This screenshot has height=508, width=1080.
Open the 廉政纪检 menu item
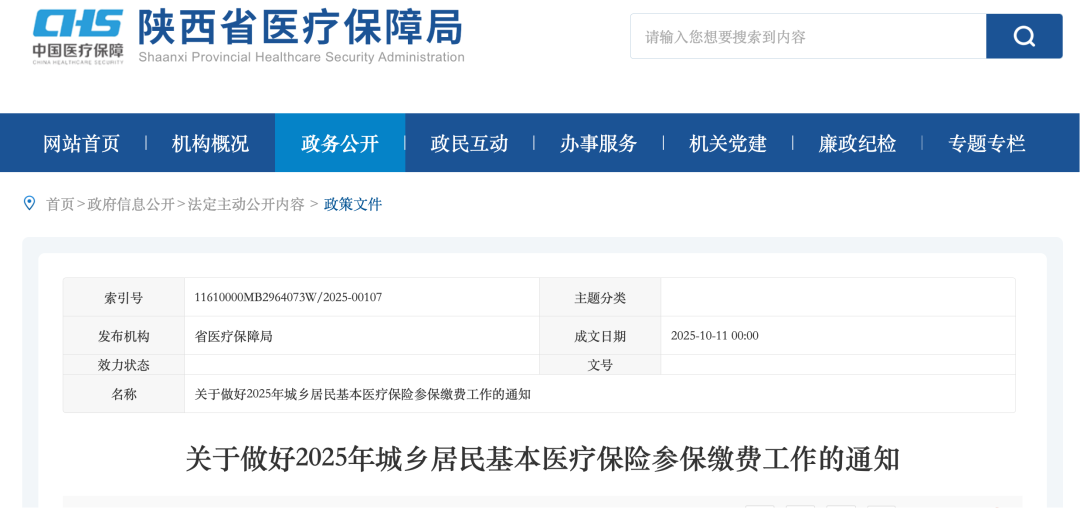click(x=857, y=143)
